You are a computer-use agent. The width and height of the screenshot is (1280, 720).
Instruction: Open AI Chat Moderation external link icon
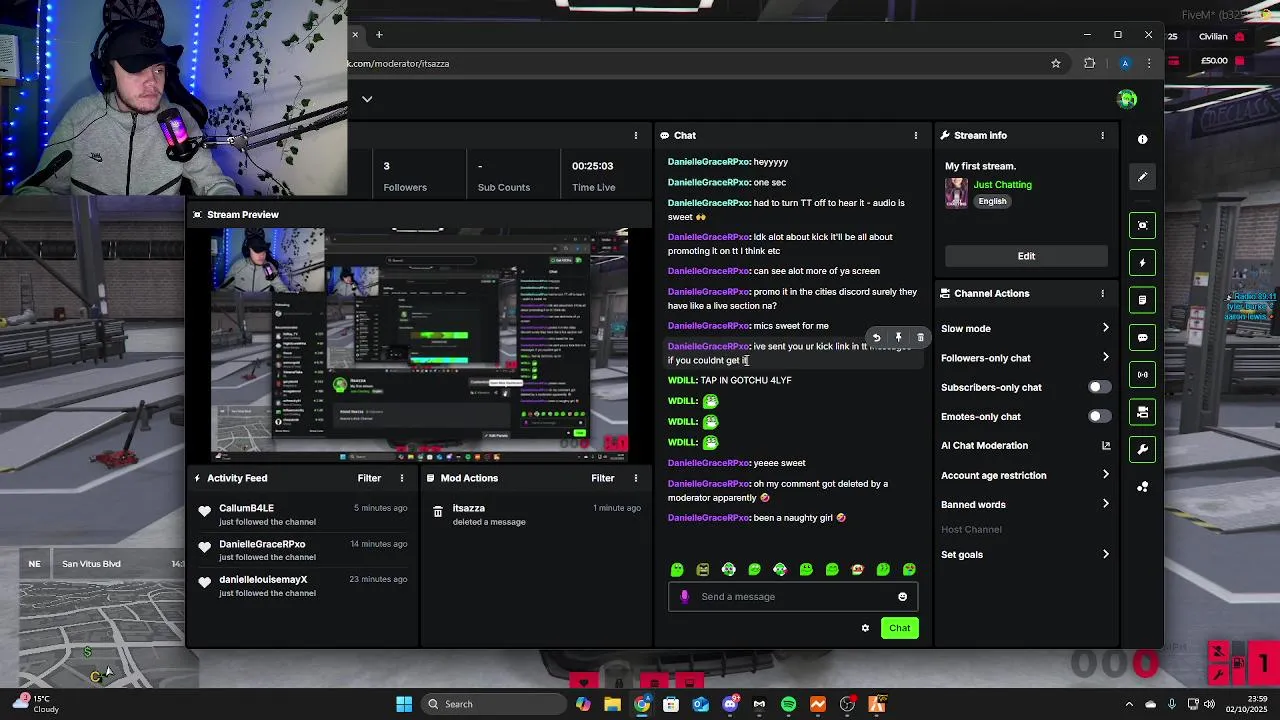[1106, 446]
